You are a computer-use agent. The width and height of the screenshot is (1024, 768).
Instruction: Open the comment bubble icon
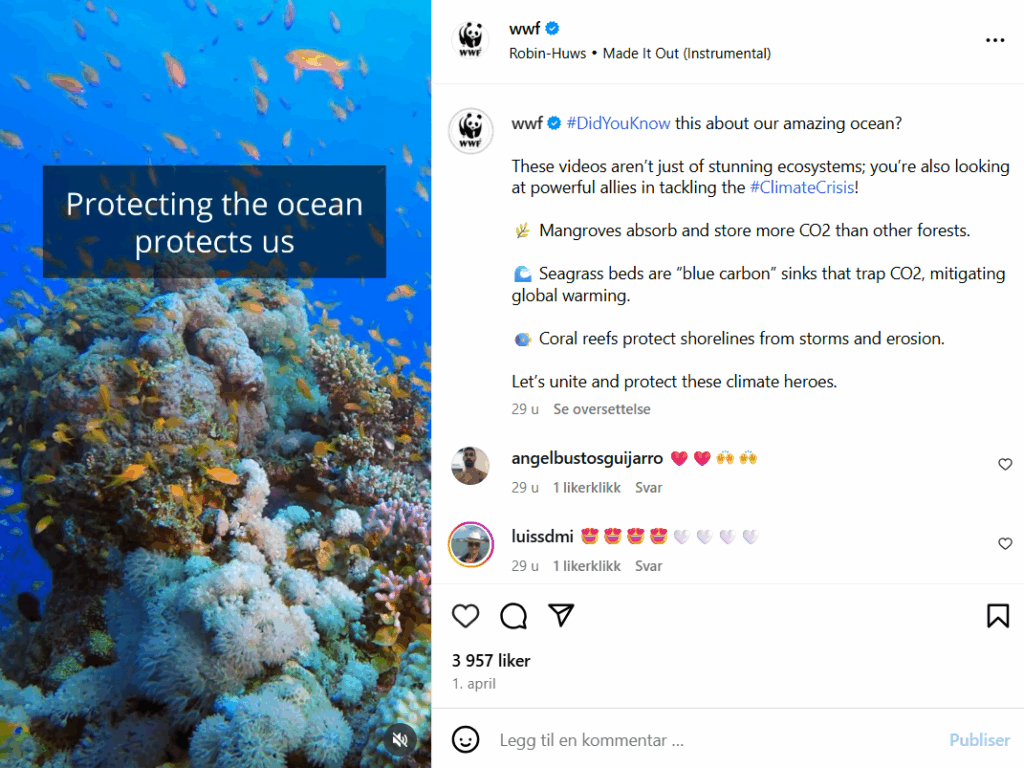(x=514, y=616)
